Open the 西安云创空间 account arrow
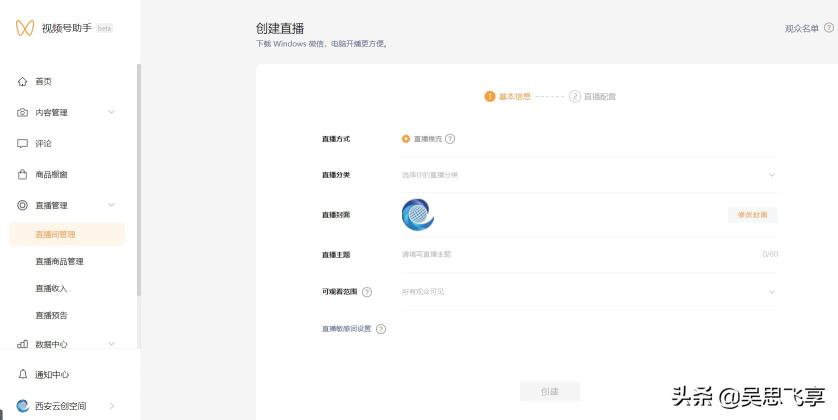 click(x=112, y=406)
